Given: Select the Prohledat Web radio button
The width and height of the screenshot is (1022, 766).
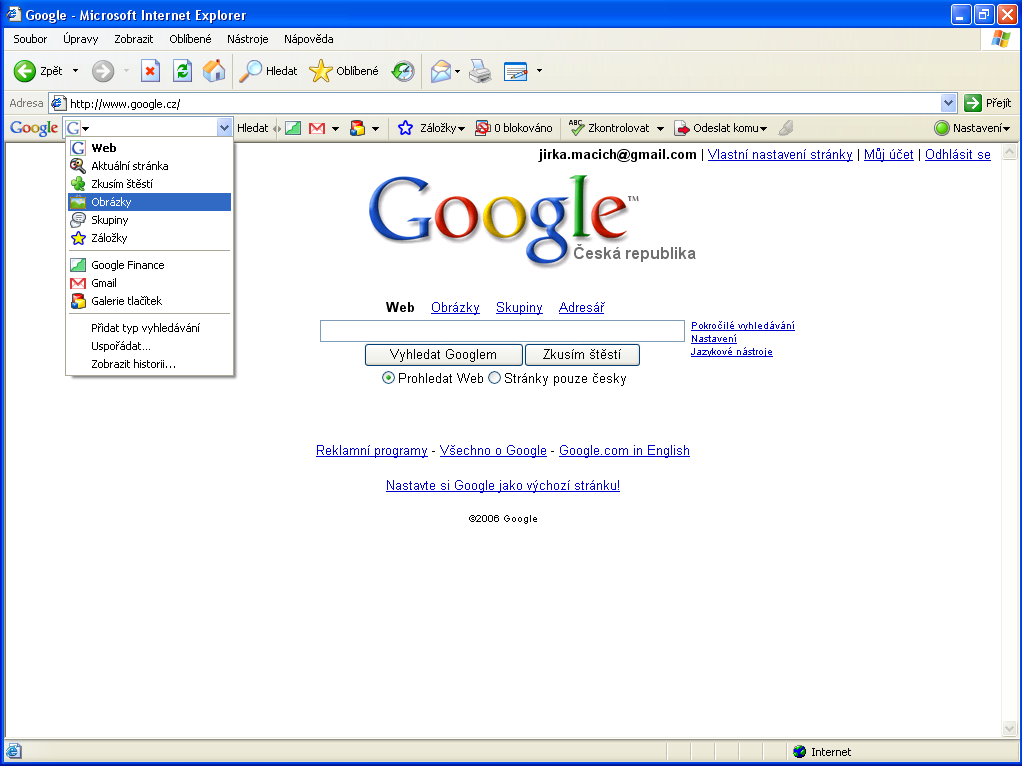Looking at the screenshot, I should click(x=388, y=378).
